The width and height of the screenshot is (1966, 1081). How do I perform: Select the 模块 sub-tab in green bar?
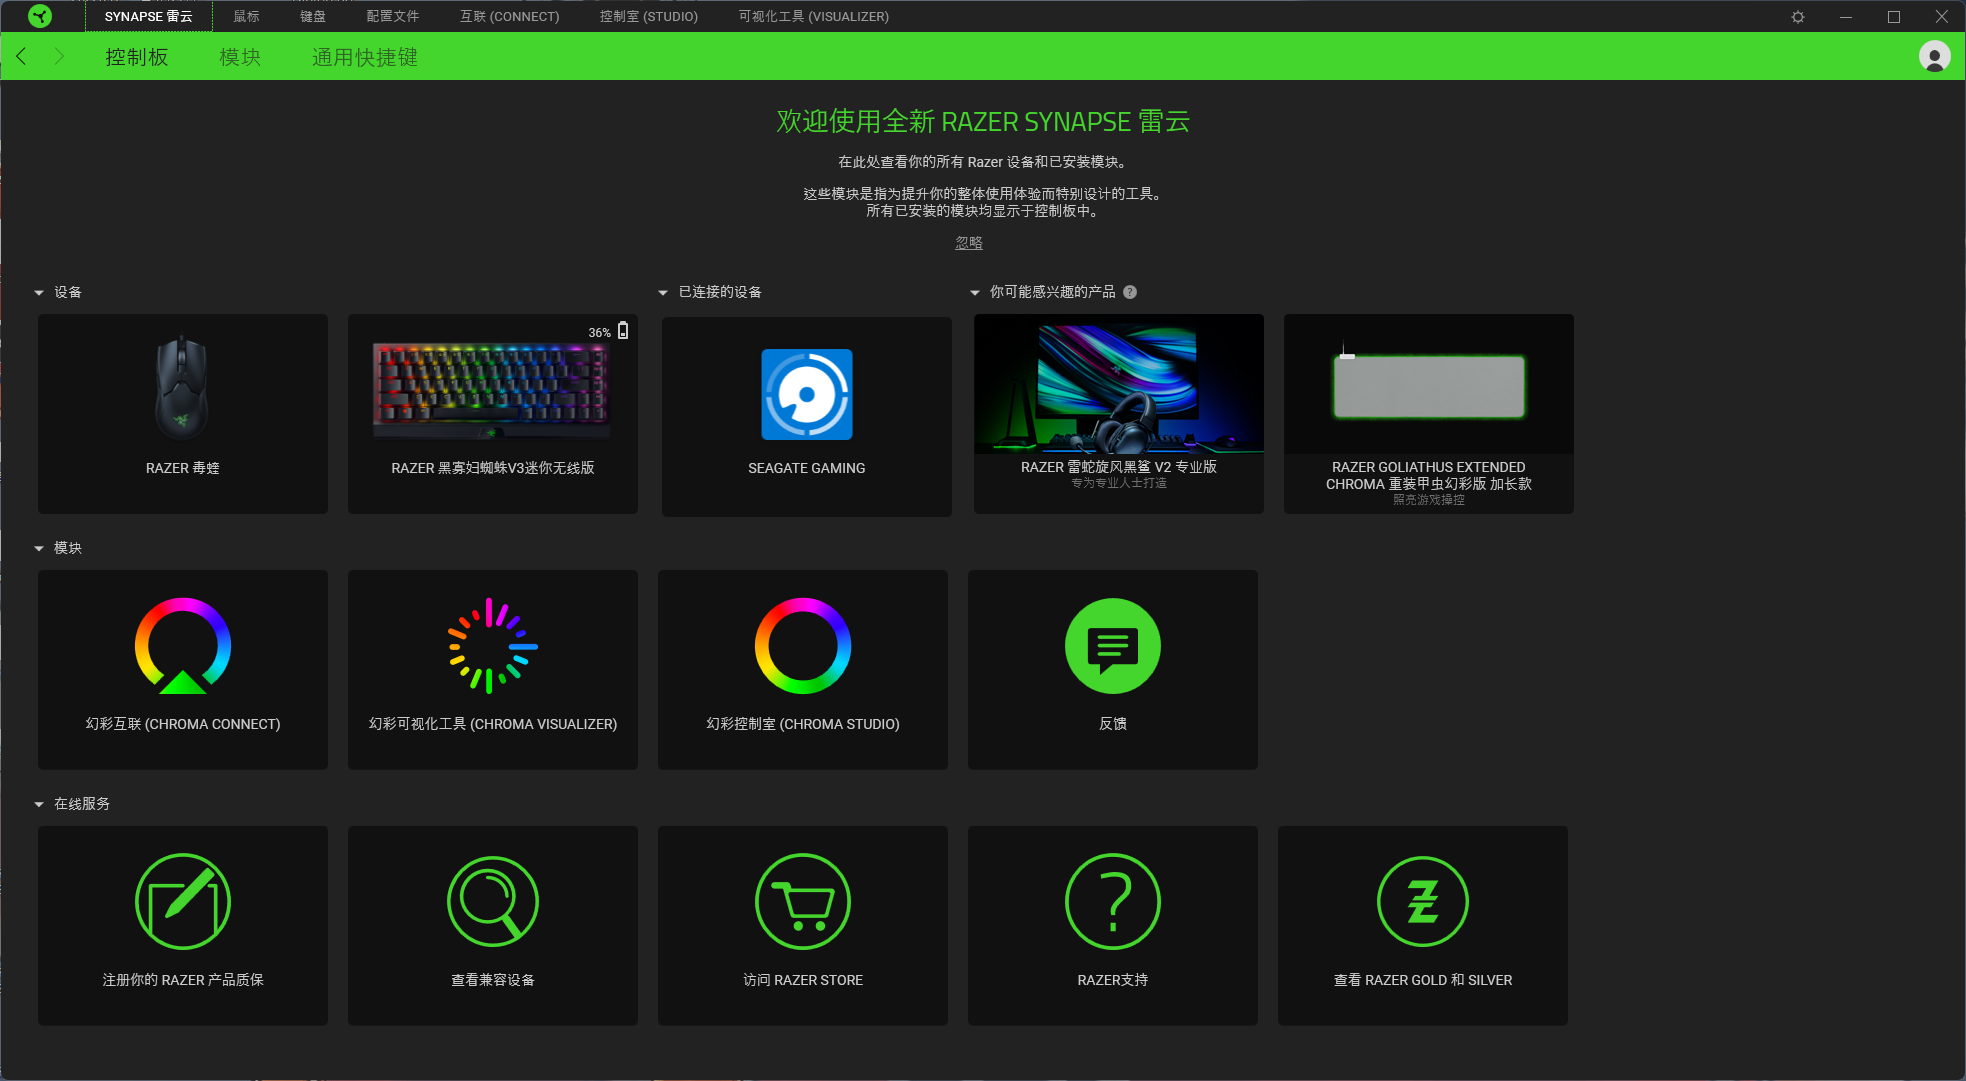click(240, 57)
